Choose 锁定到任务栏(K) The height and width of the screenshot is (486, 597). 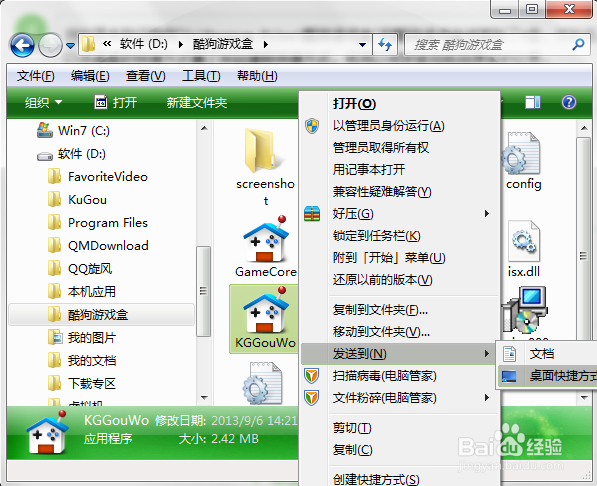coord(399,235)
